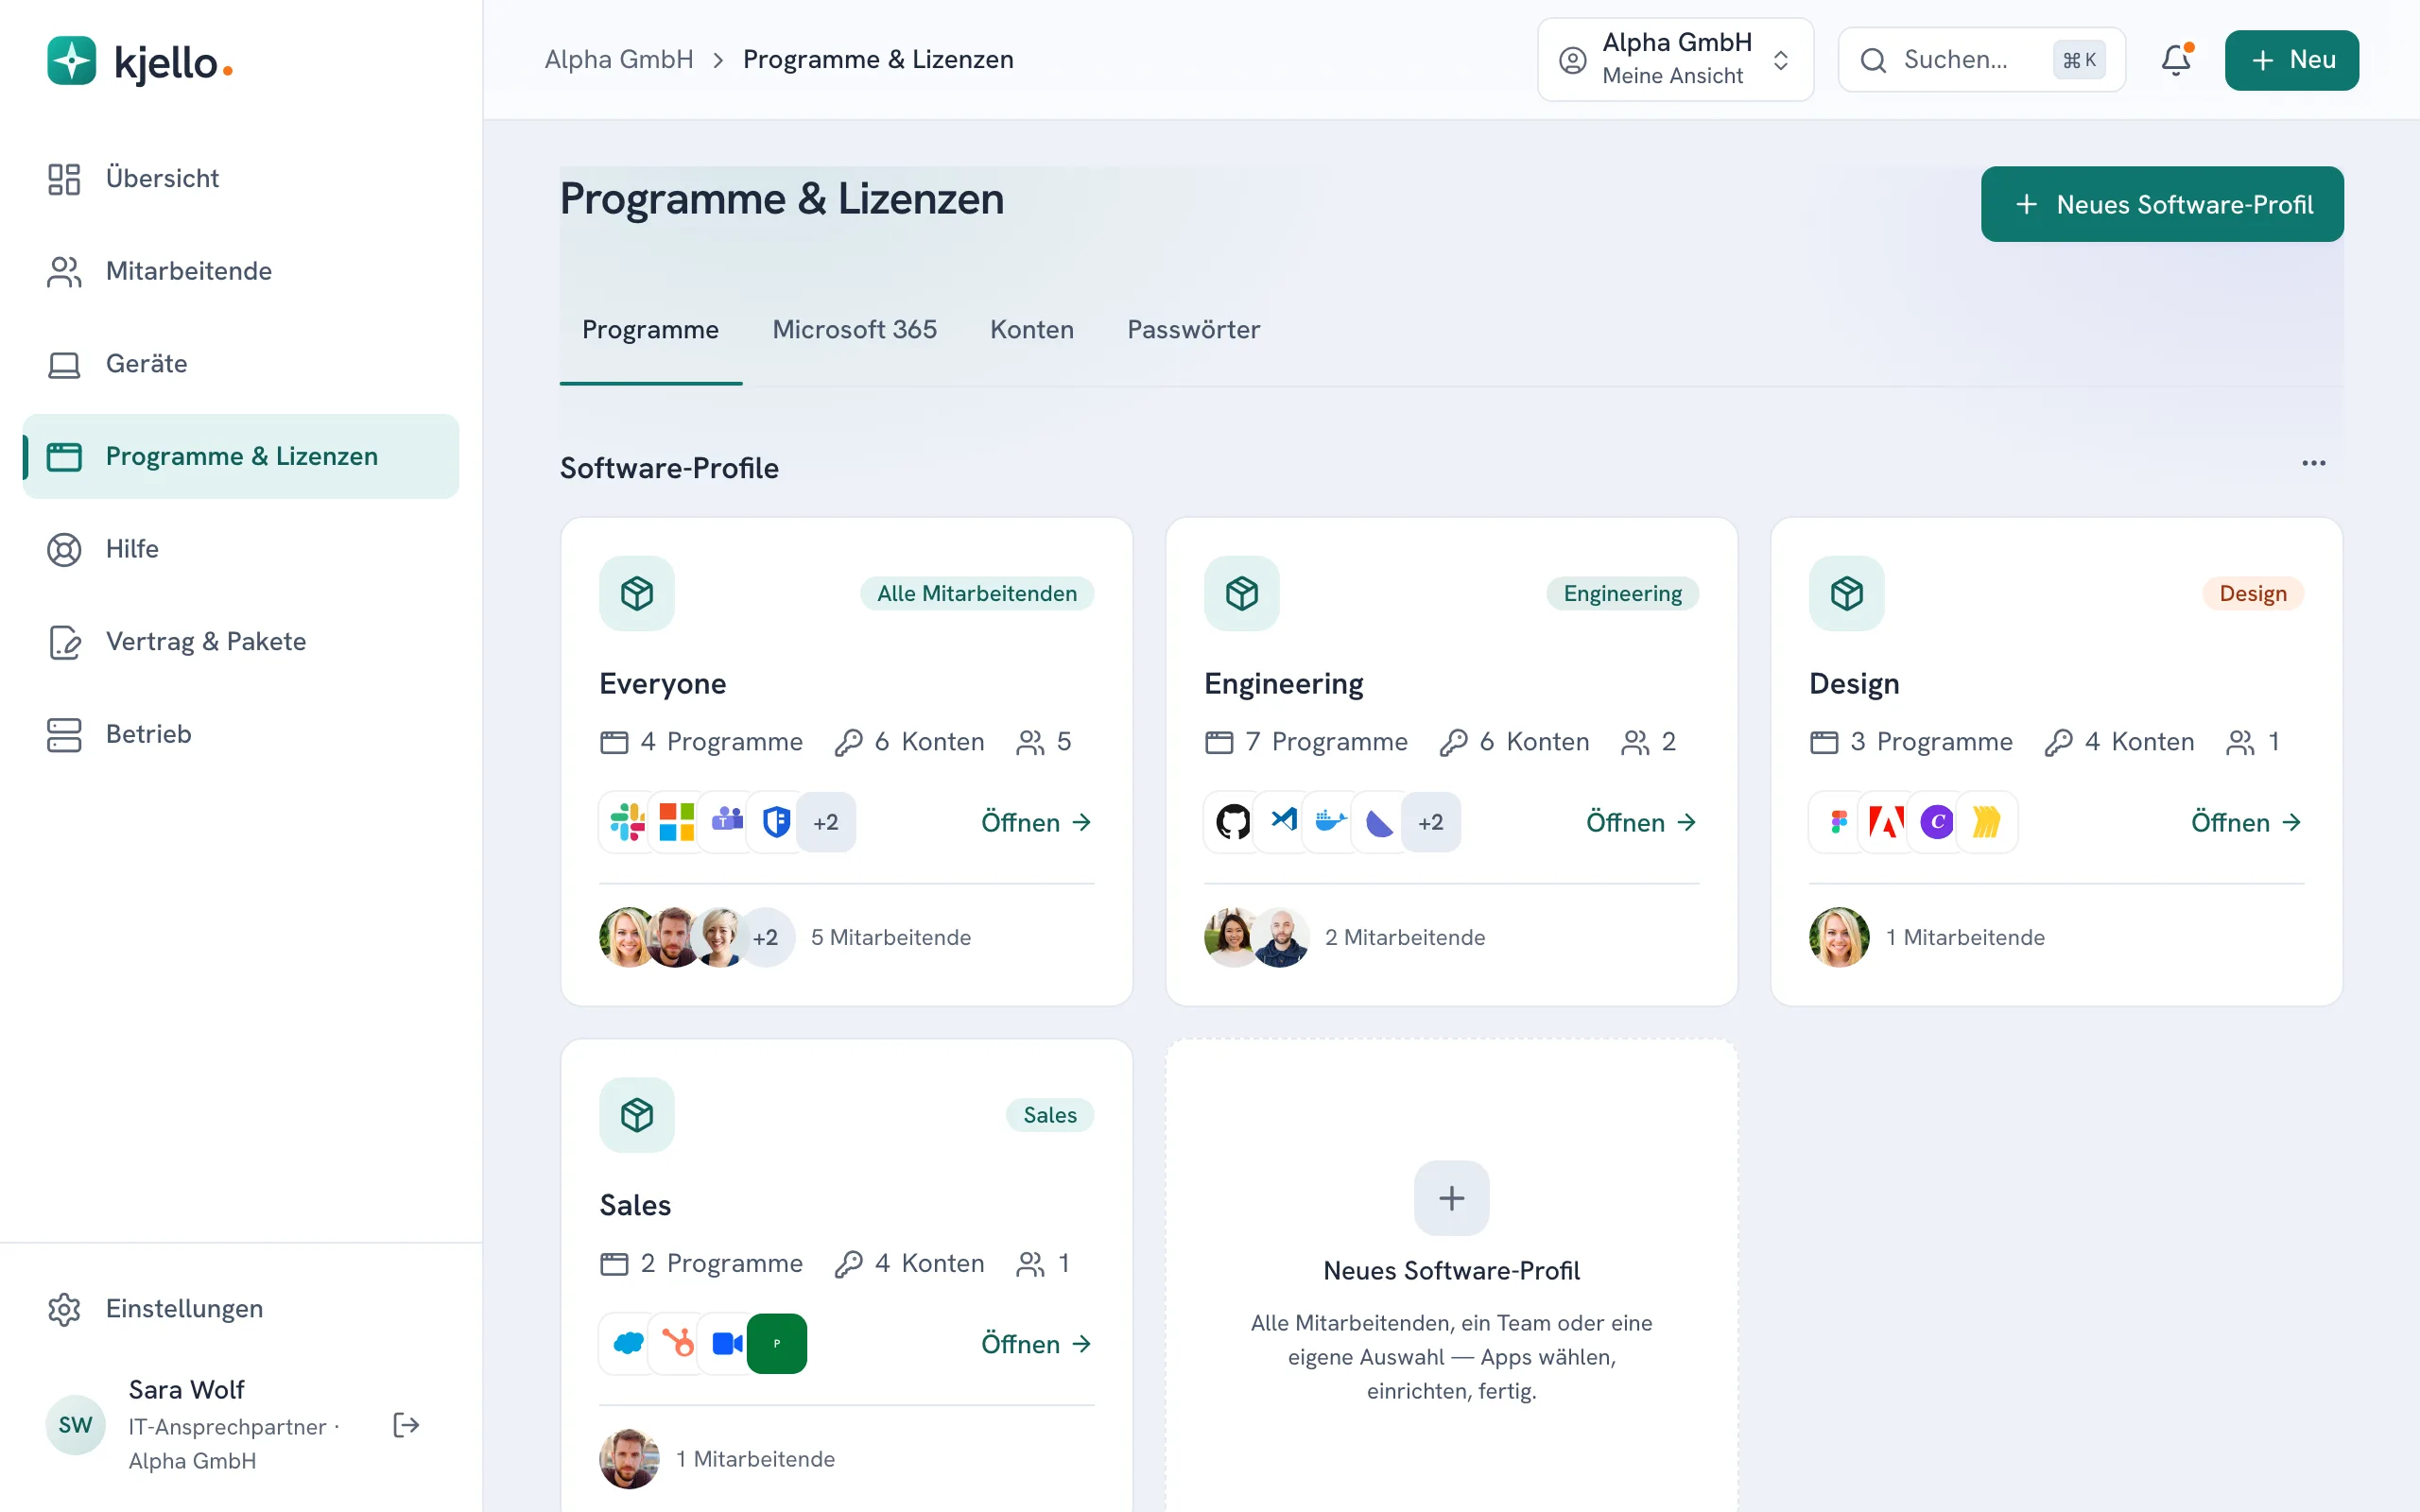Switch to the Microsoft 365 tab
The height and width of the screenshot is (1512, 2420).
[x=854, y=329]
